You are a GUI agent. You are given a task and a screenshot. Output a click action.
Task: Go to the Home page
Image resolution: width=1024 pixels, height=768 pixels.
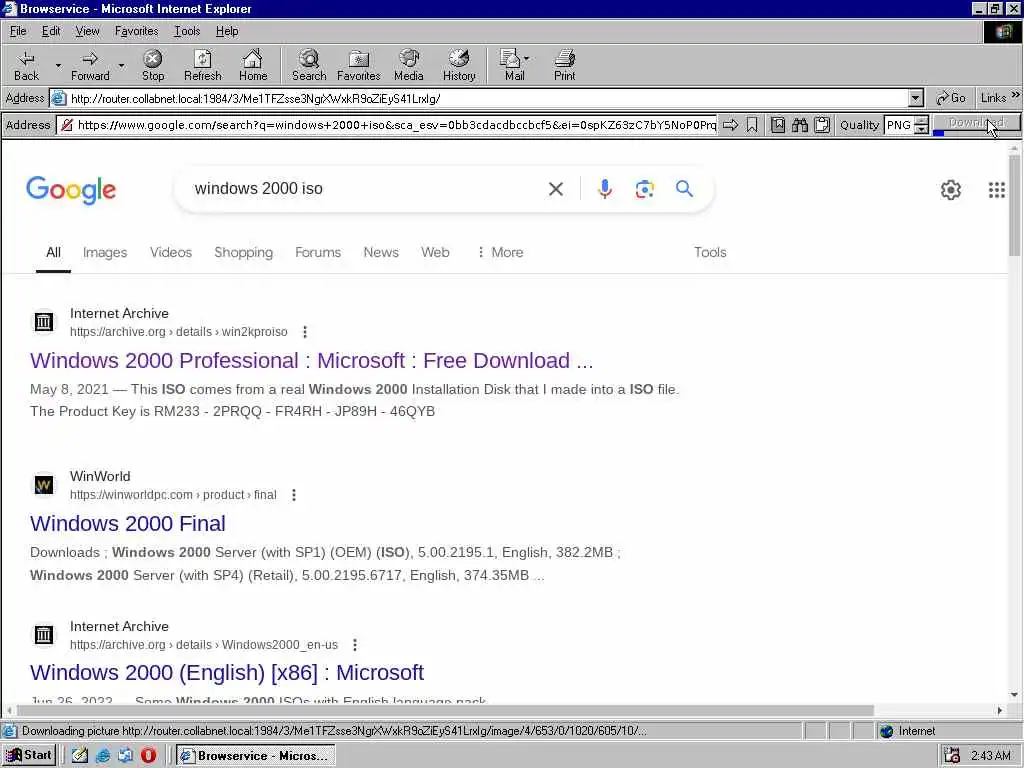click(253, 65)
